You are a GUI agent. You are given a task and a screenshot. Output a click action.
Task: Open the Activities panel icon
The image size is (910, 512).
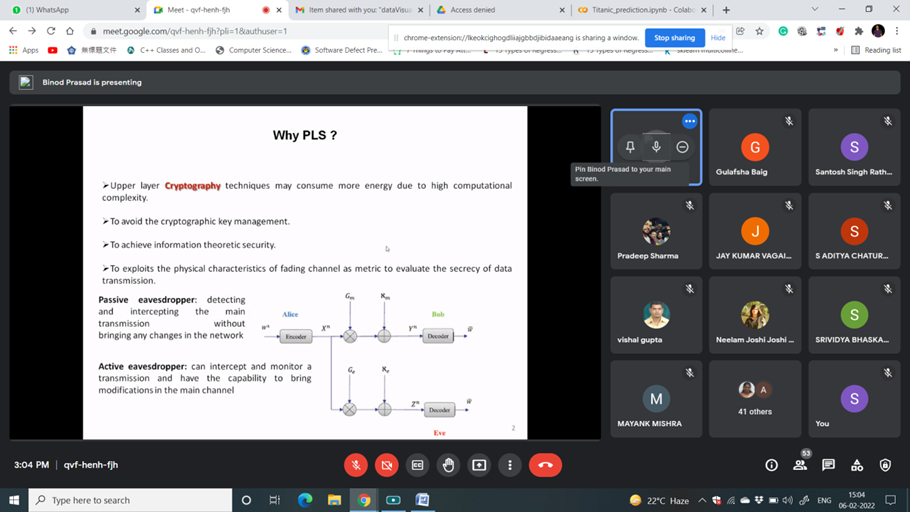click(857, 465)
